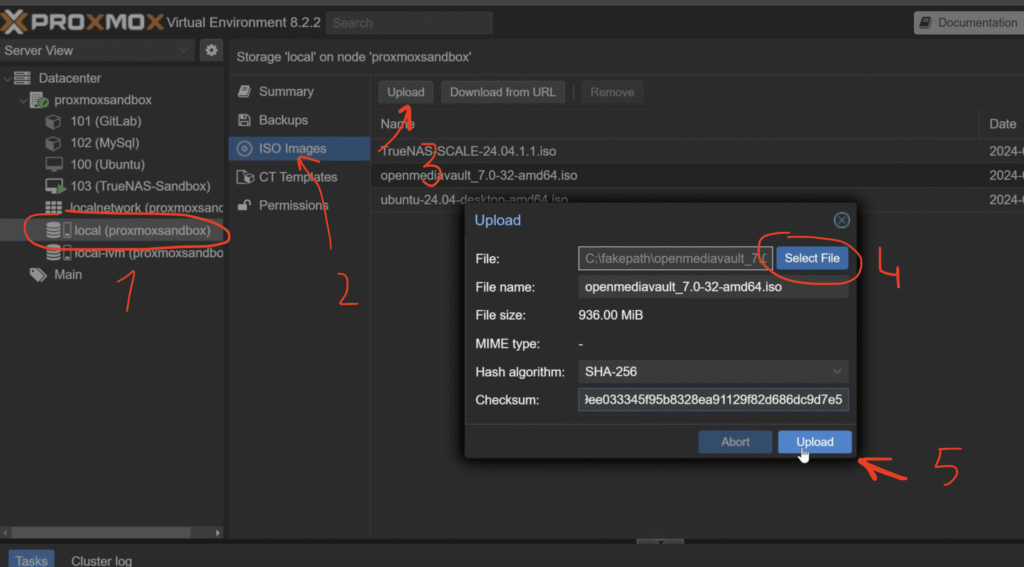1024x567 pixels.
Task: Close the Upload dialog with X icon
Action: point(842,220)
